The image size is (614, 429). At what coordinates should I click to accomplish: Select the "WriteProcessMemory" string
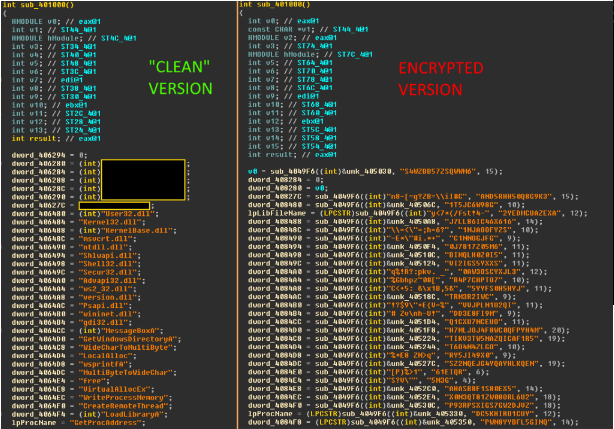123,397
